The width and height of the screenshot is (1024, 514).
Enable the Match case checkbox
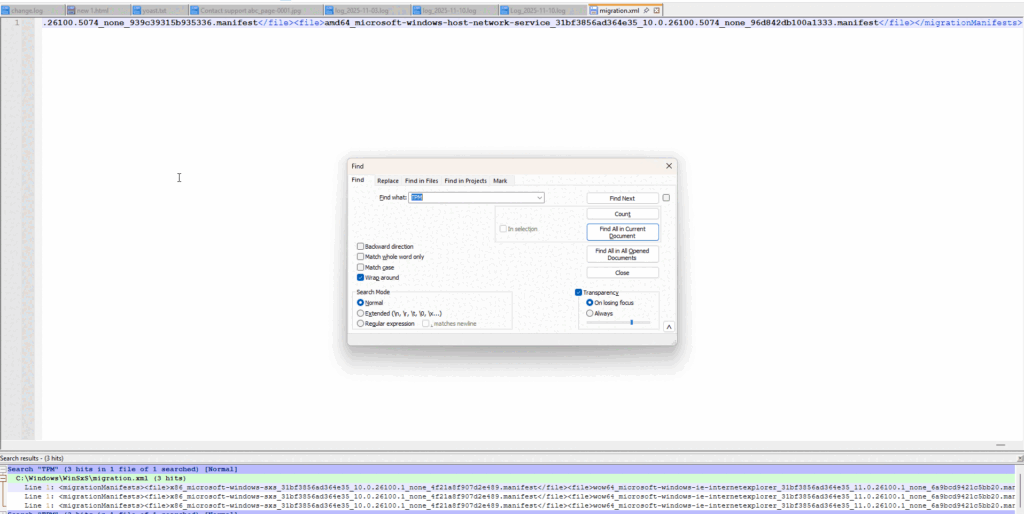tap(361, 267)
